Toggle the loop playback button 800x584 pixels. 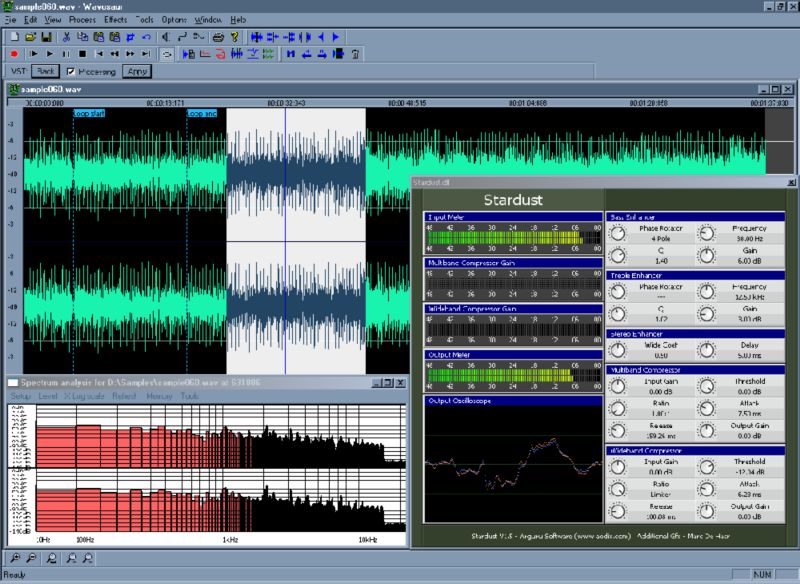167,53
